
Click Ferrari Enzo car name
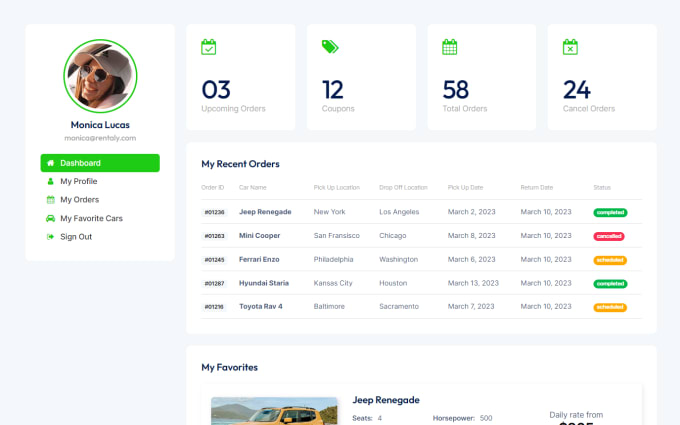[259, 259]
